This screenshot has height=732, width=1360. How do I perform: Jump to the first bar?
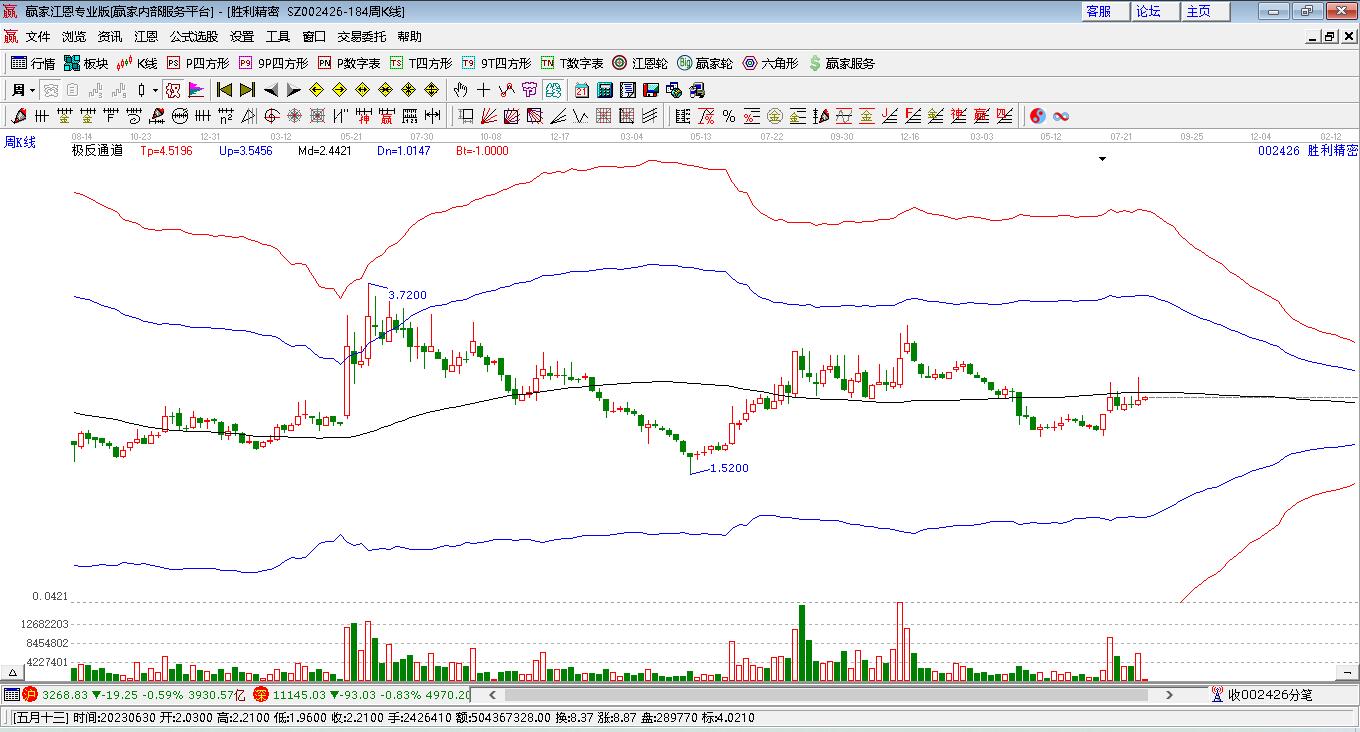coord(224,90)
